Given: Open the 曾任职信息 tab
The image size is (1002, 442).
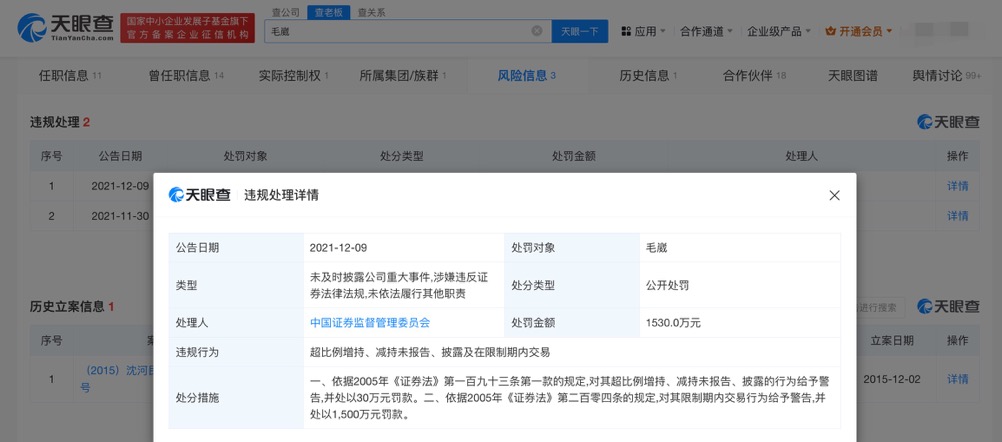Looking at the screenshot, I should [186, 75].
